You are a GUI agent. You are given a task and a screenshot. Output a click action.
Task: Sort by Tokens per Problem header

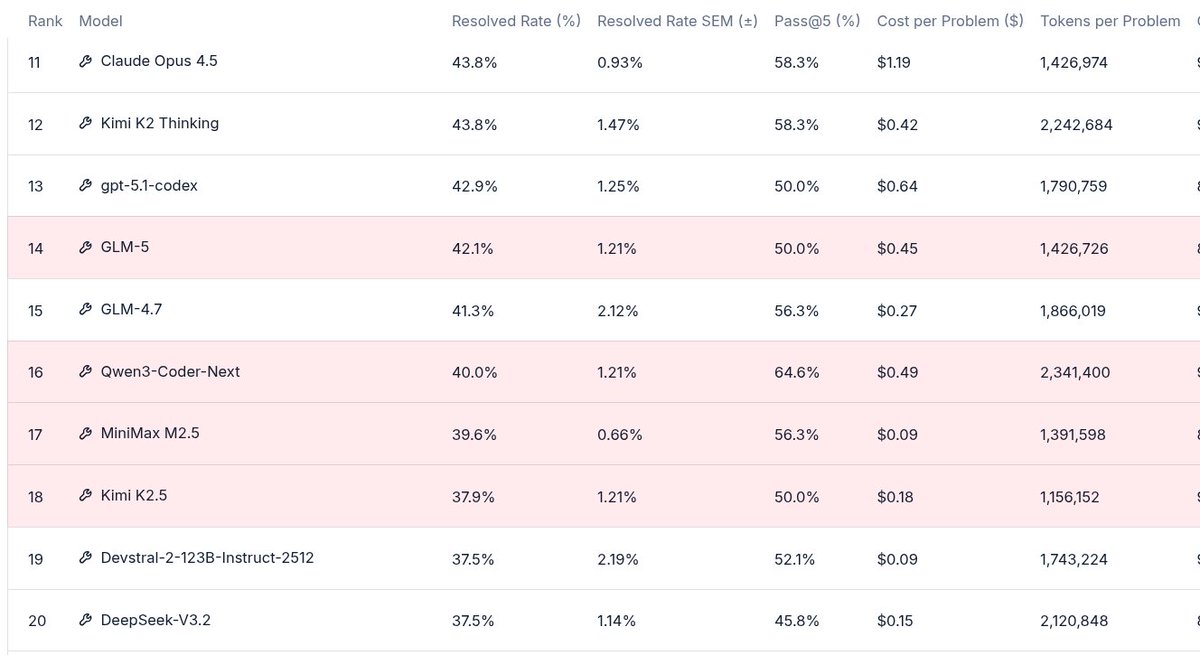[1110, 21]
